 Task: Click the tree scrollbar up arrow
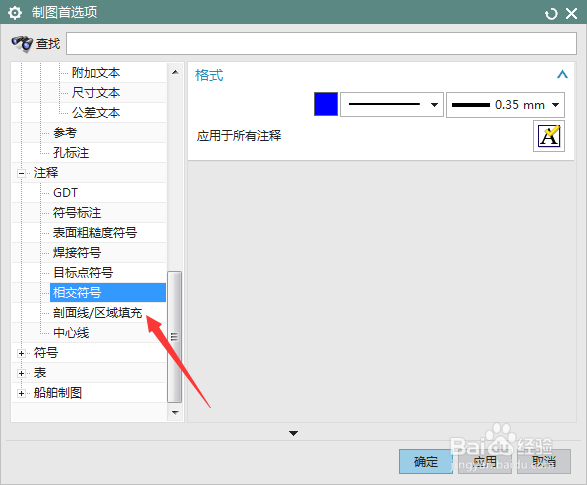(x=175, y=72)
